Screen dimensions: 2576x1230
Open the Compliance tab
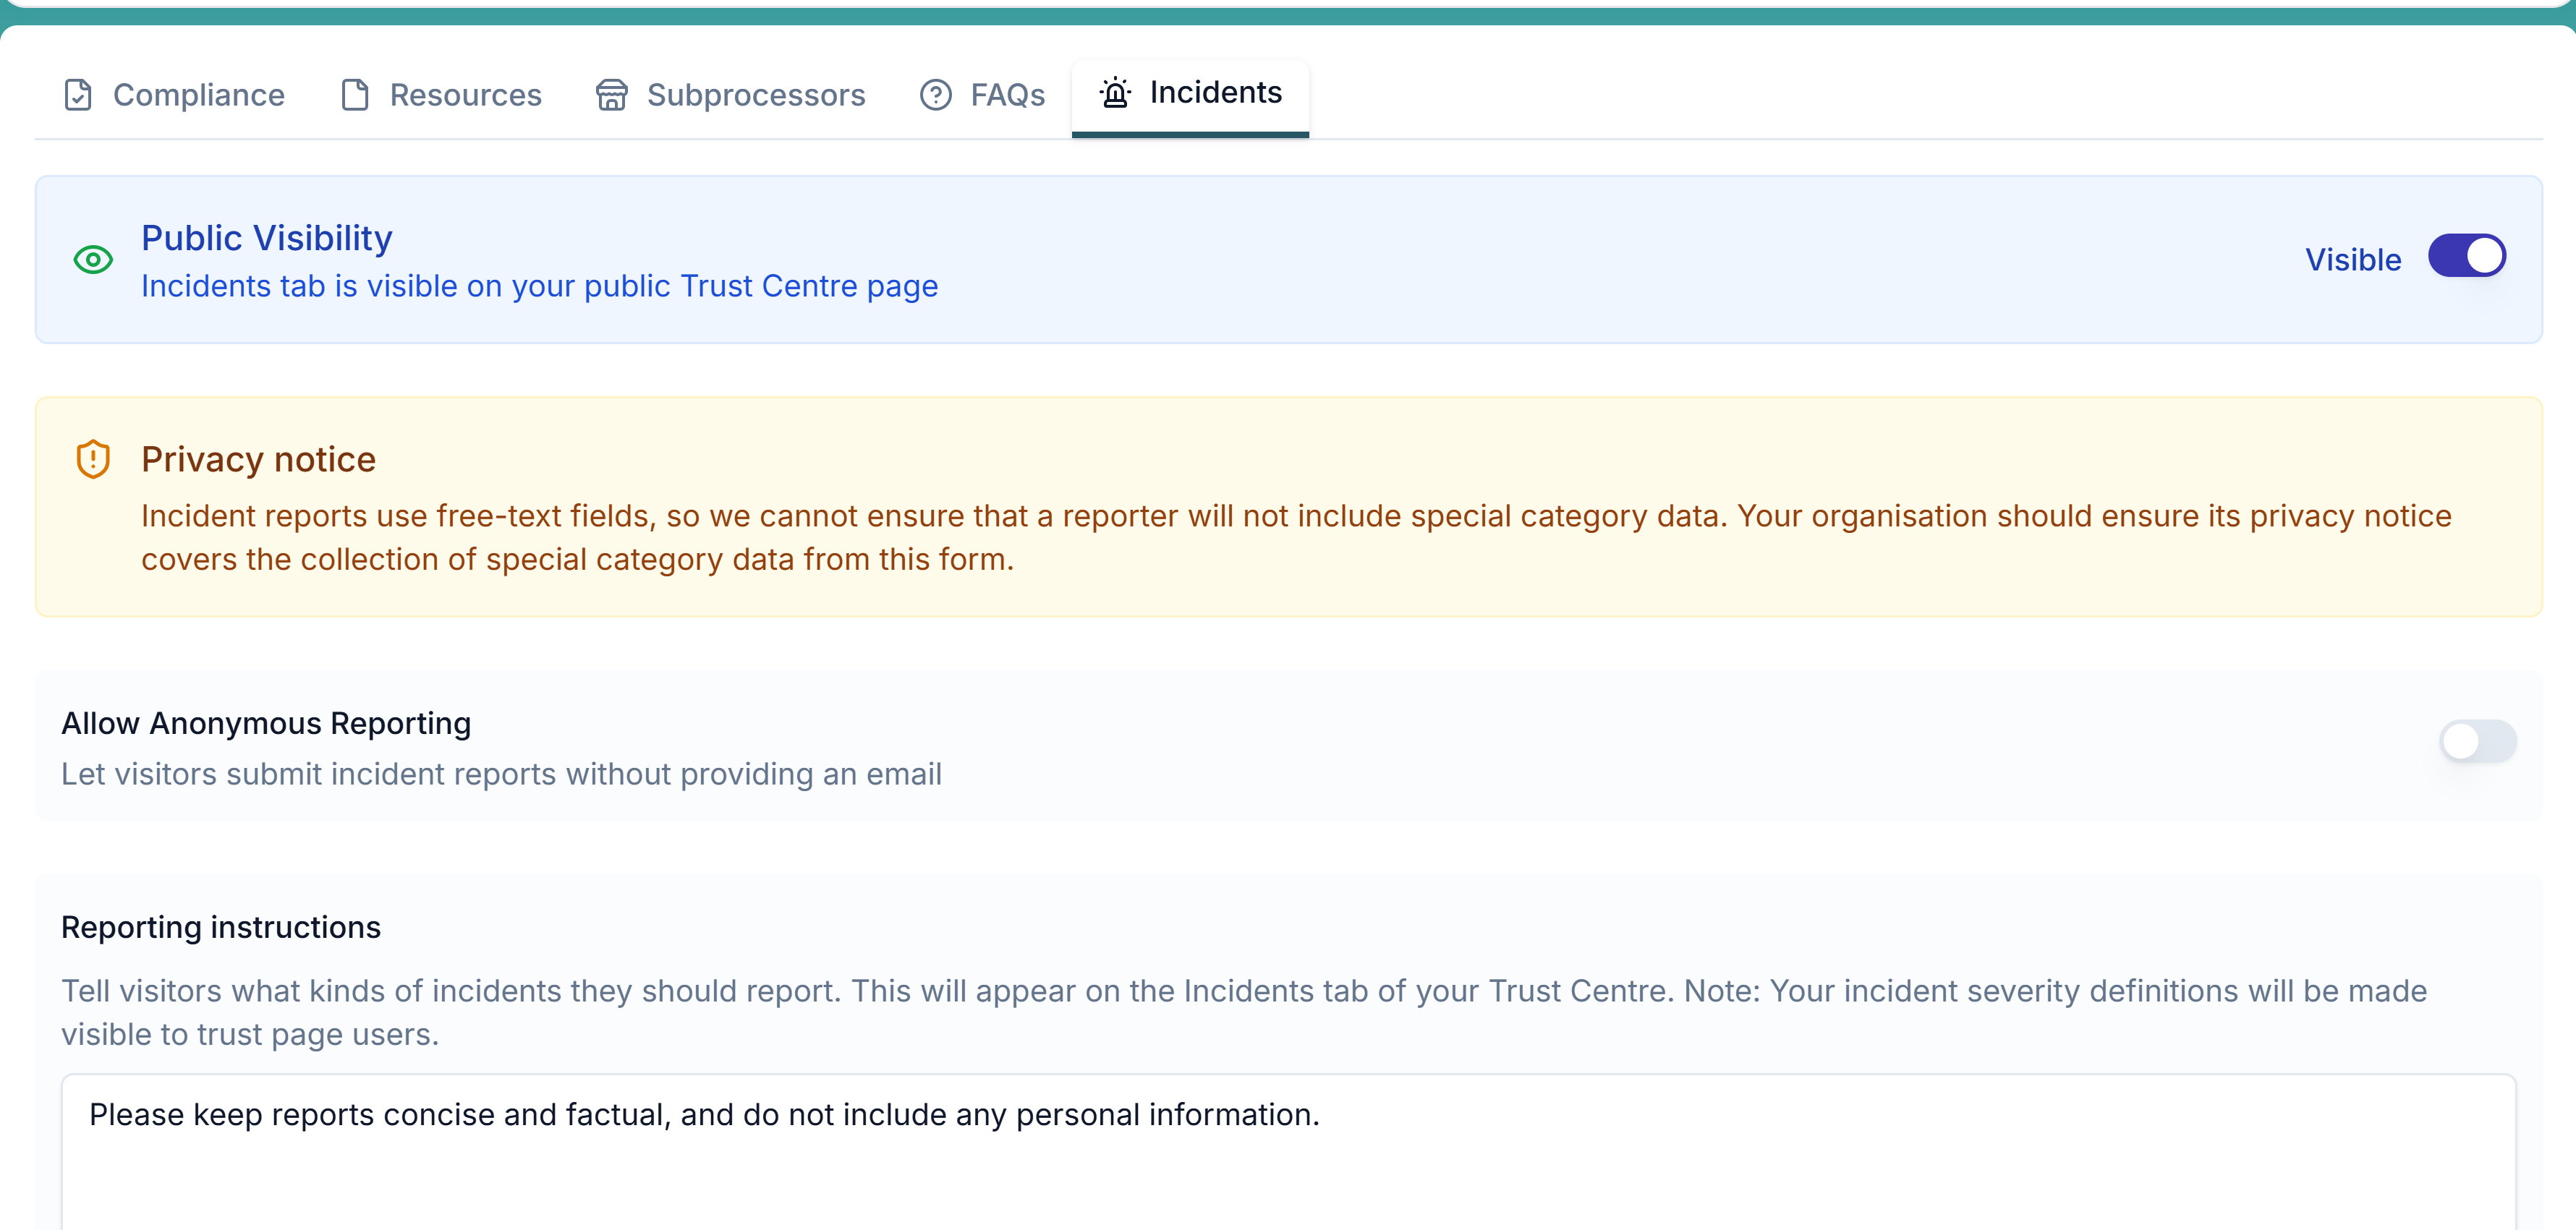pos(174,95)
